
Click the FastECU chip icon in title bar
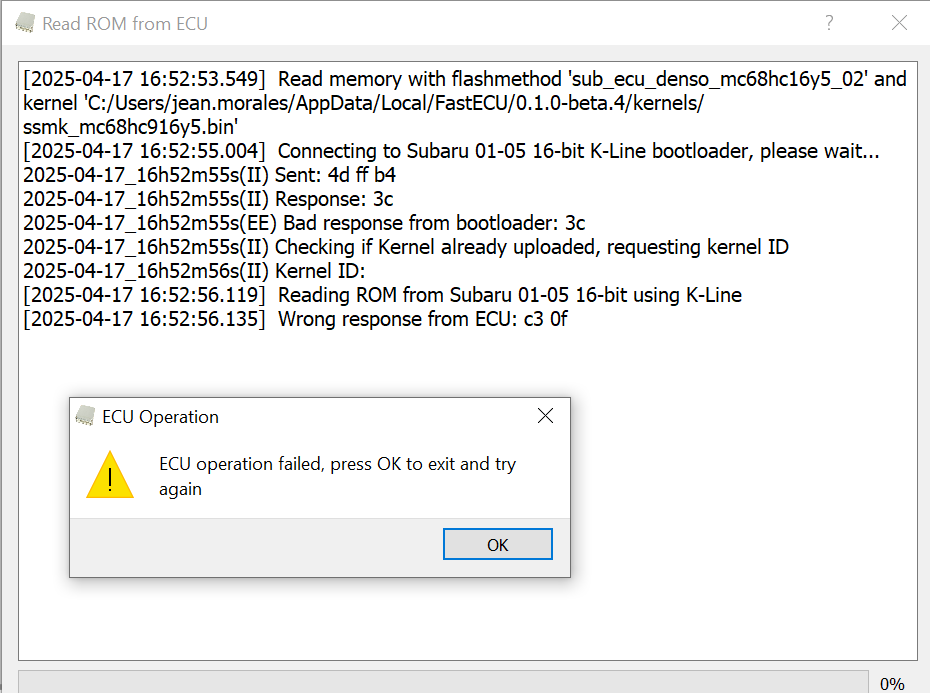(25, 23)
